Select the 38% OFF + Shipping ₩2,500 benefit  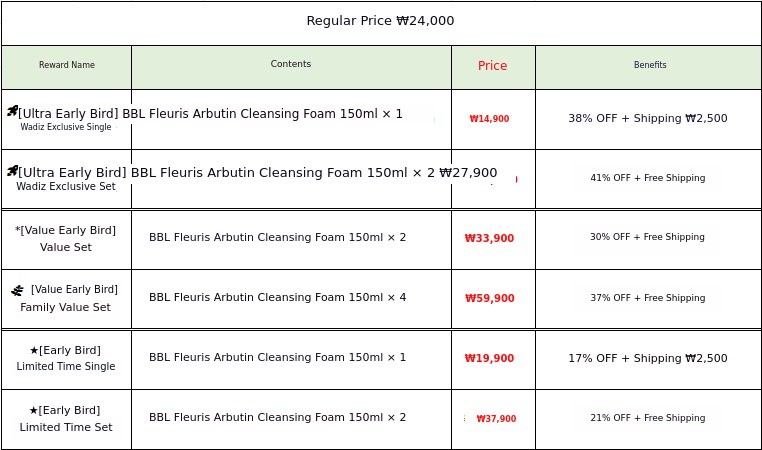click(648, 119)
